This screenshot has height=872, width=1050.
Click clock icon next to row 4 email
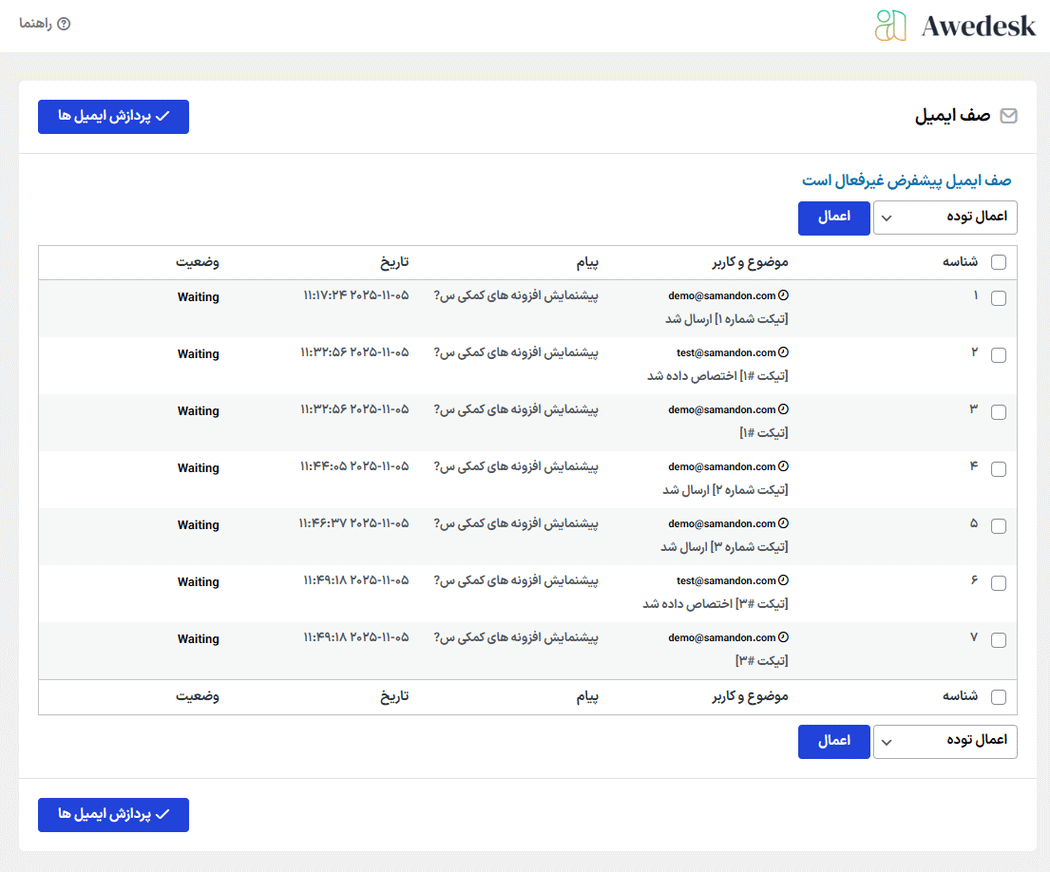click(x=784, y=467)
